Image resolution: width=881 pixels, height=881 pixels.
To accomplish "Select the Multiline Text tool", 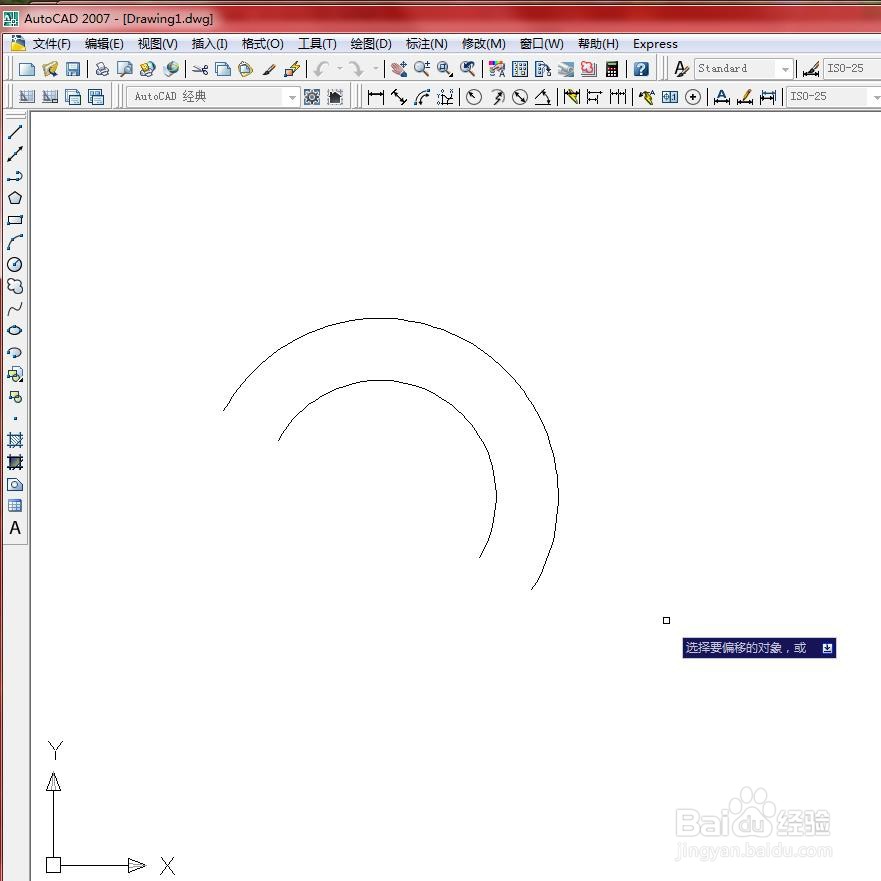I will (15, 528).
